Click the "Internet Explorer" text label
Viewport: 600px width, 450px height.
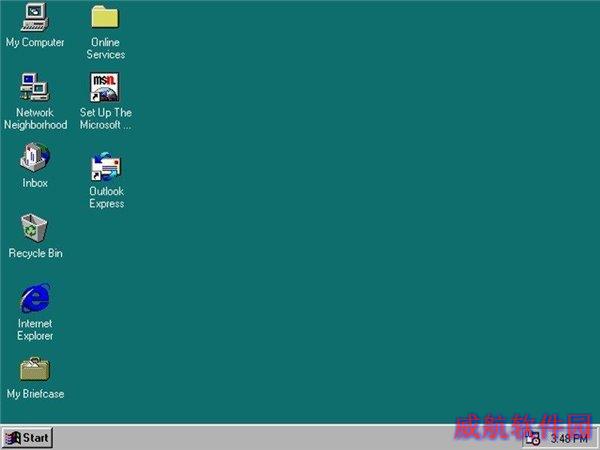click(x=35, y=329)
